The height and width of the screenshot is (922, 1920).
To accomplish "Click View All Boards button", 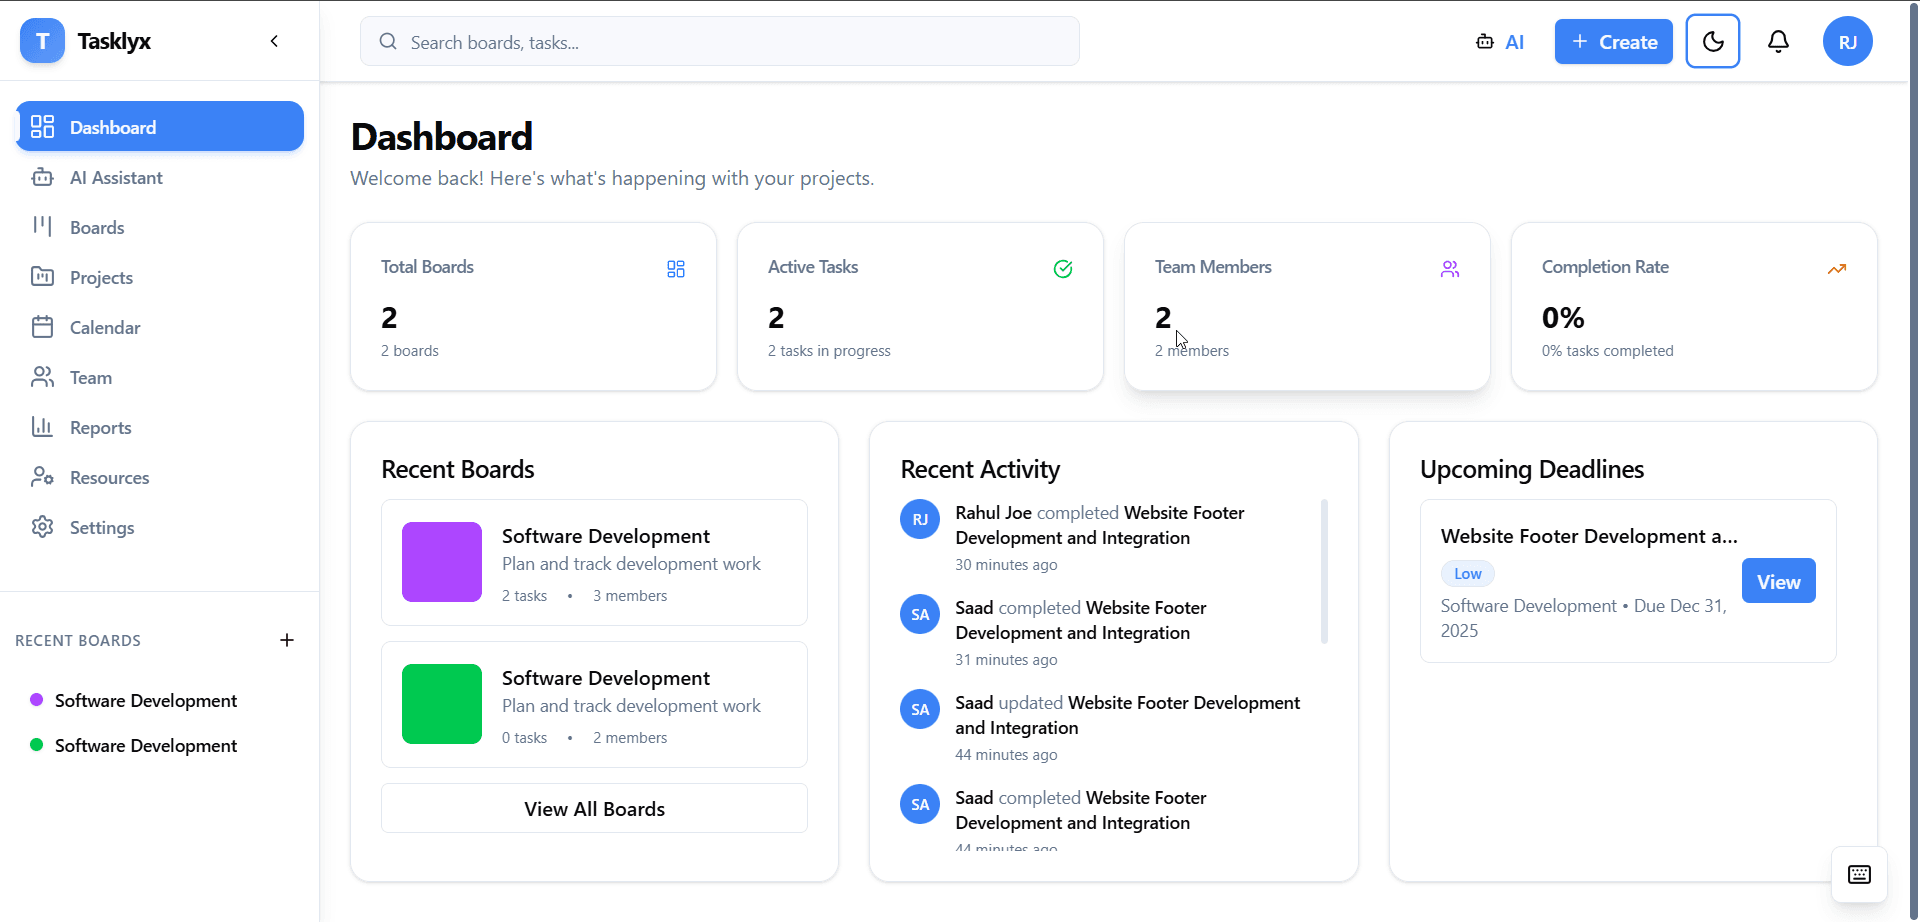I will tap(594, 809).
